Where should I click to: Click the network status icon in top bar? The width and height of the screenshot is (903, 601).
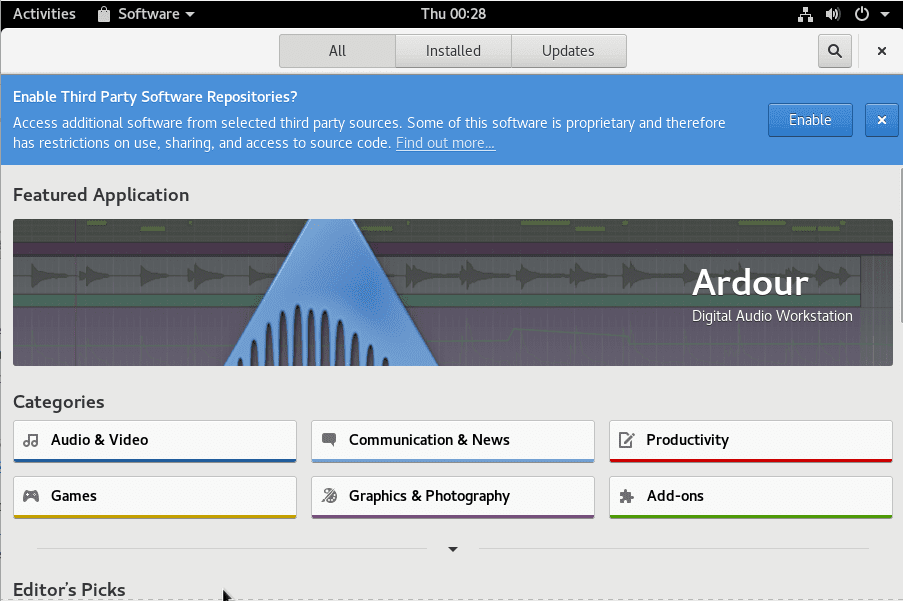(805, 14)
